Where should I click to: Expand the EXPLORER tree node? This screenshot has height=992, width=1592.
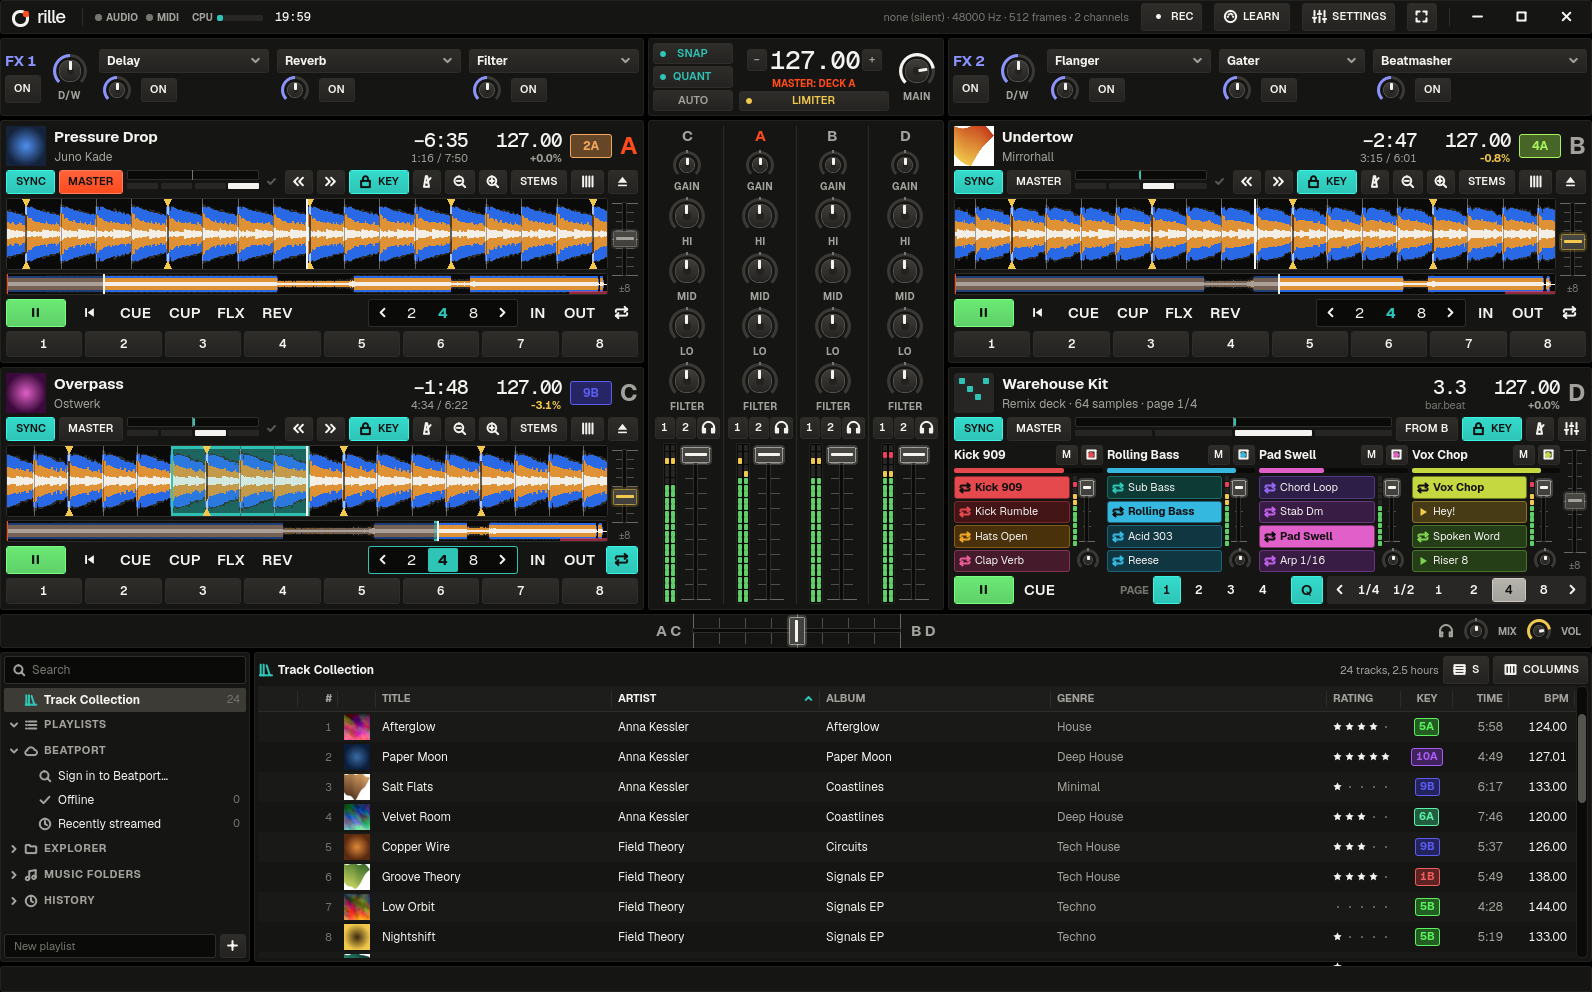[x=14, y=849]
